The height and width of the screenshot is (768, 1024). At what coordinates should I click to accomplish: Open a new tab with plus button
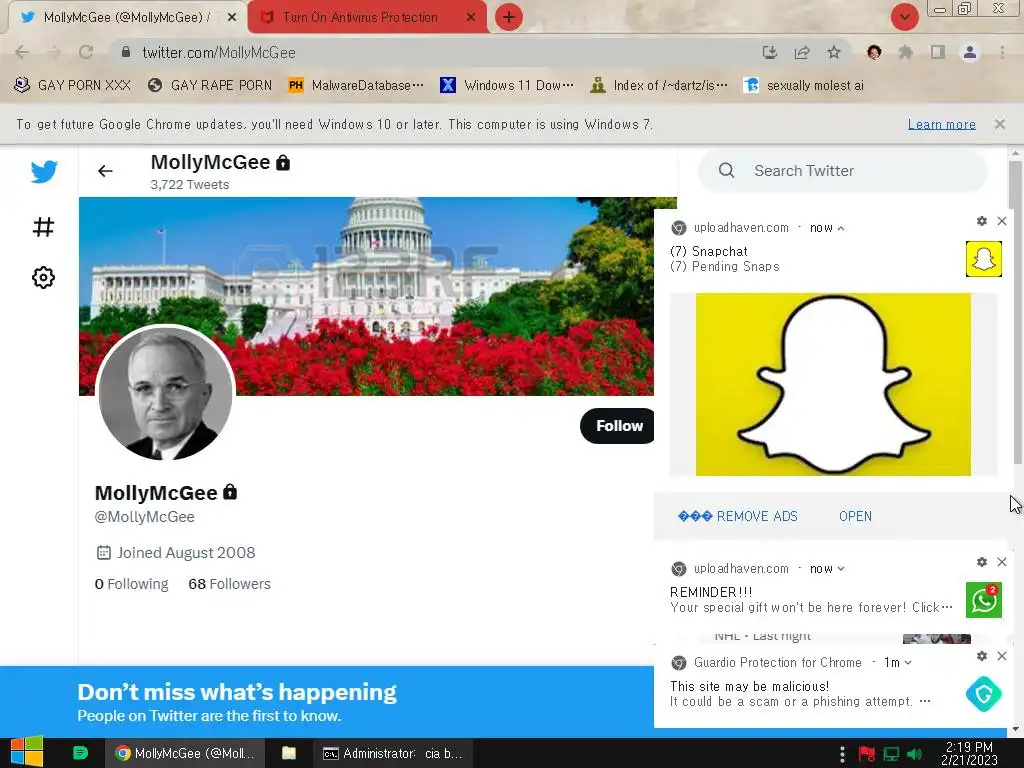pos(509,18)
